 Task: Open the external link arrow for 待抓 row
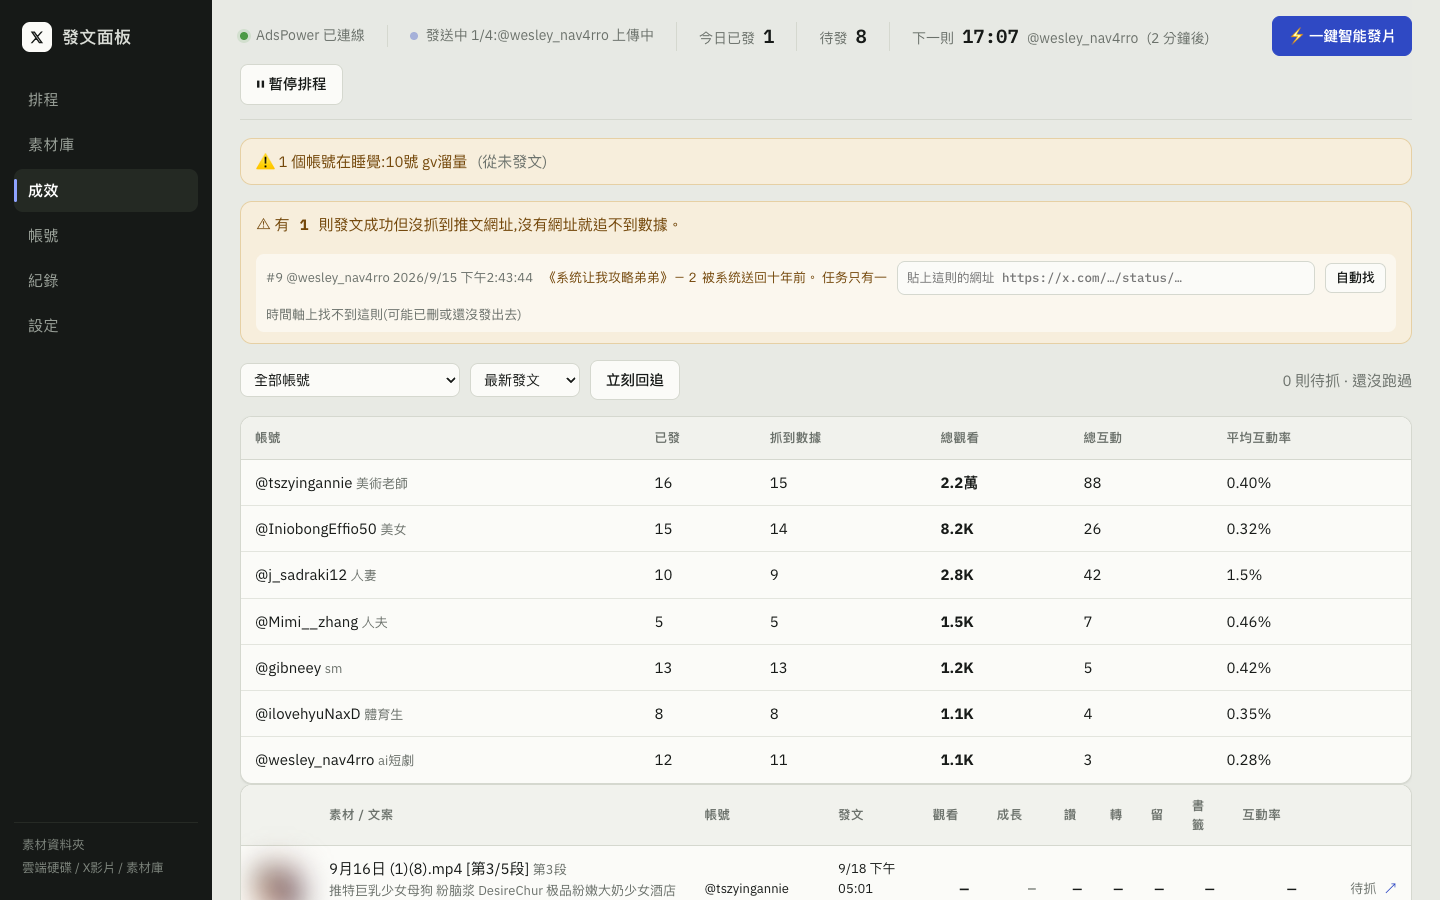click(x=1390, y=888)
